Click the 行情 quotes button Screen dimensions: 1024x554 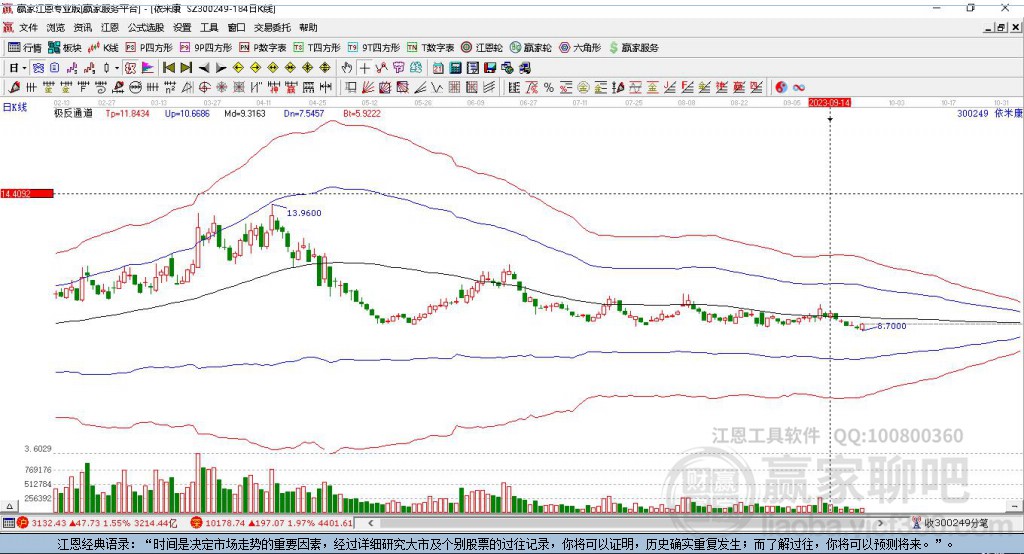pos(26,47)
